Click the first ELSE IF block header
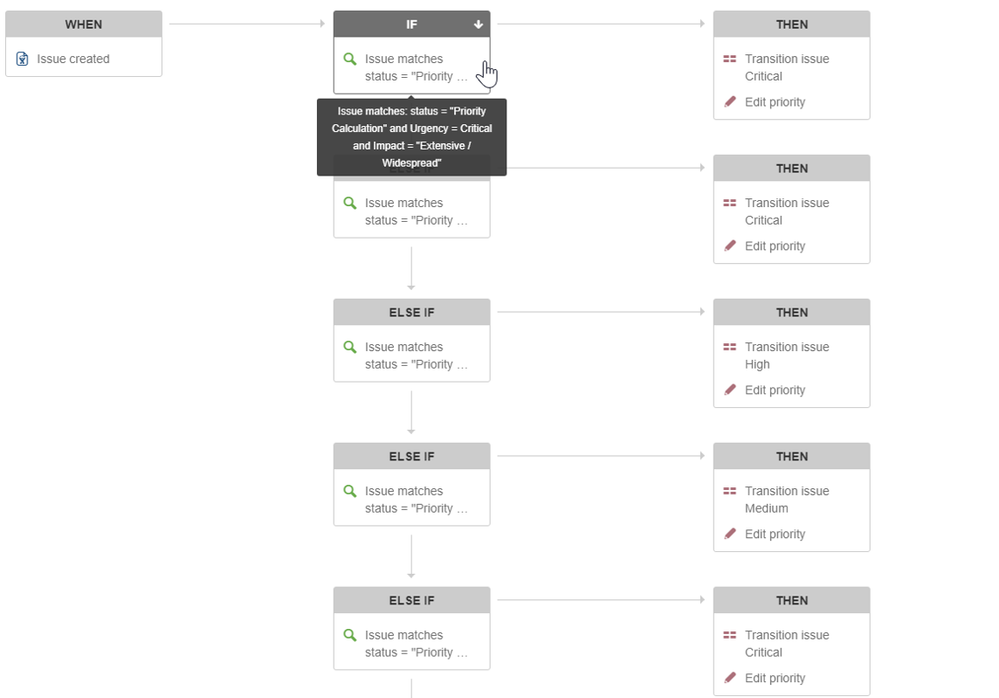The width and height of the screenshot is (999, 698). [411, 311]
